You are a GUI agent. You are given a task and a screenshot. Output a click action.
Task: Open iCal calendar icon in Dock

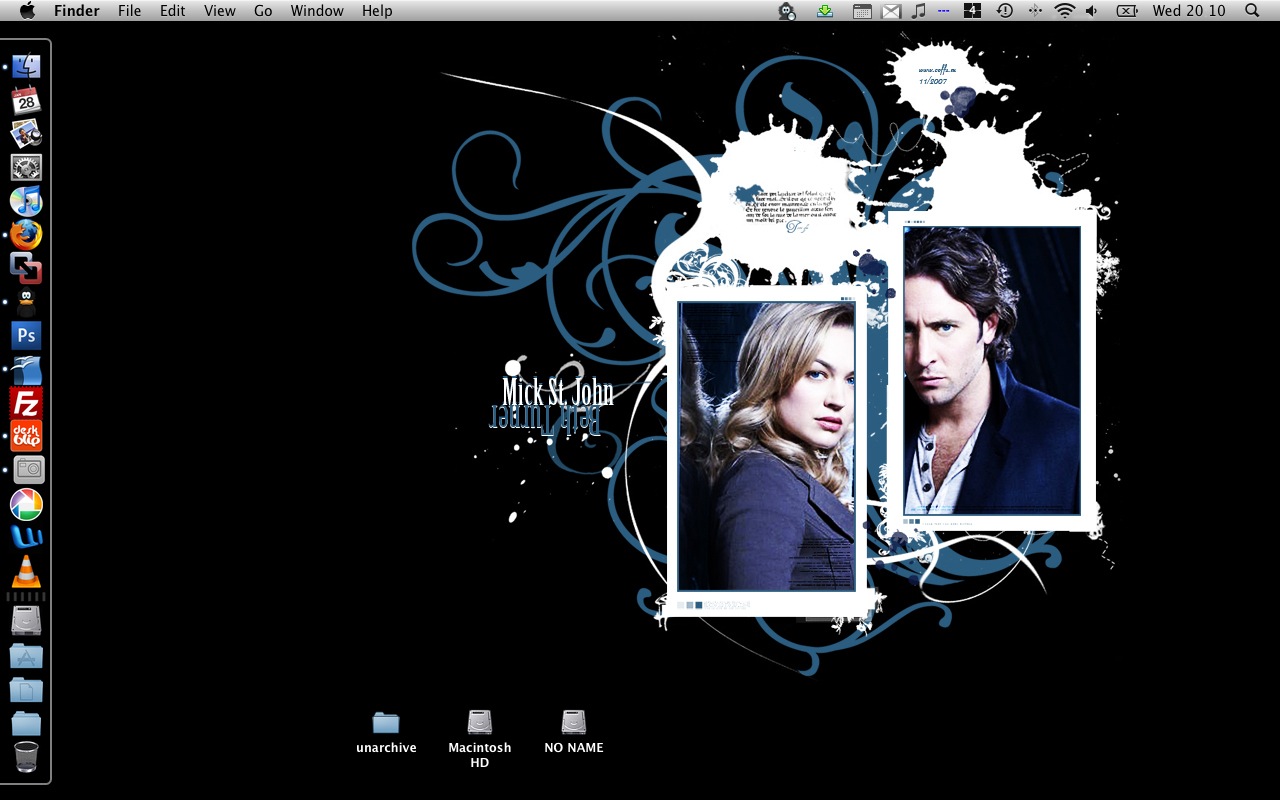point(26,100)
